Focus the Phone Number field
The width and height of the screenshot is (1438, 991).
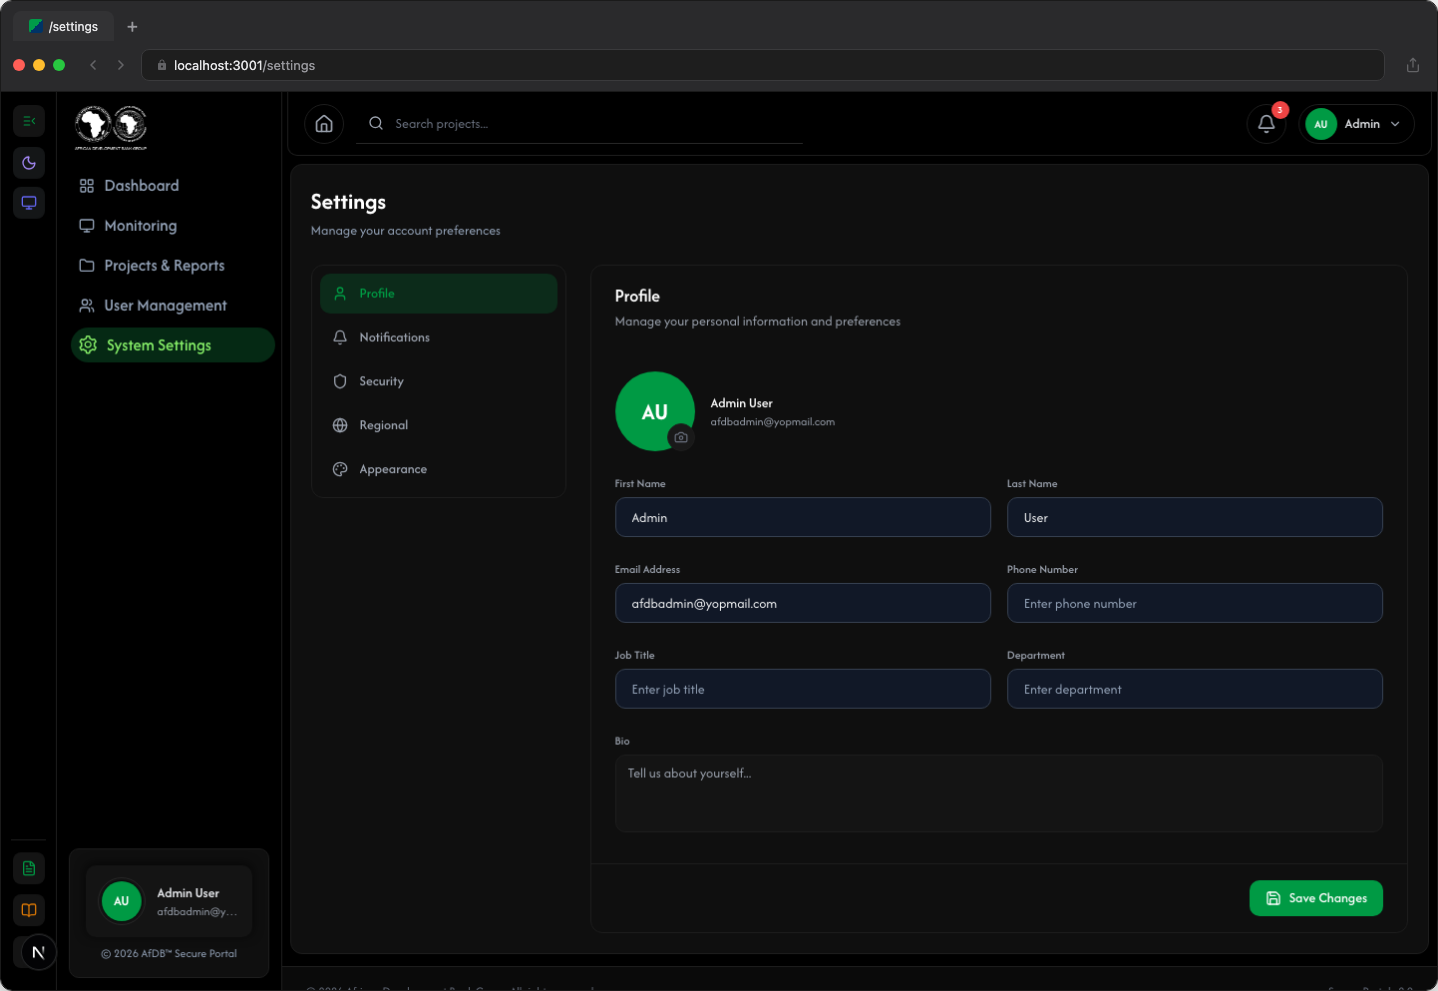[1195, 604]
